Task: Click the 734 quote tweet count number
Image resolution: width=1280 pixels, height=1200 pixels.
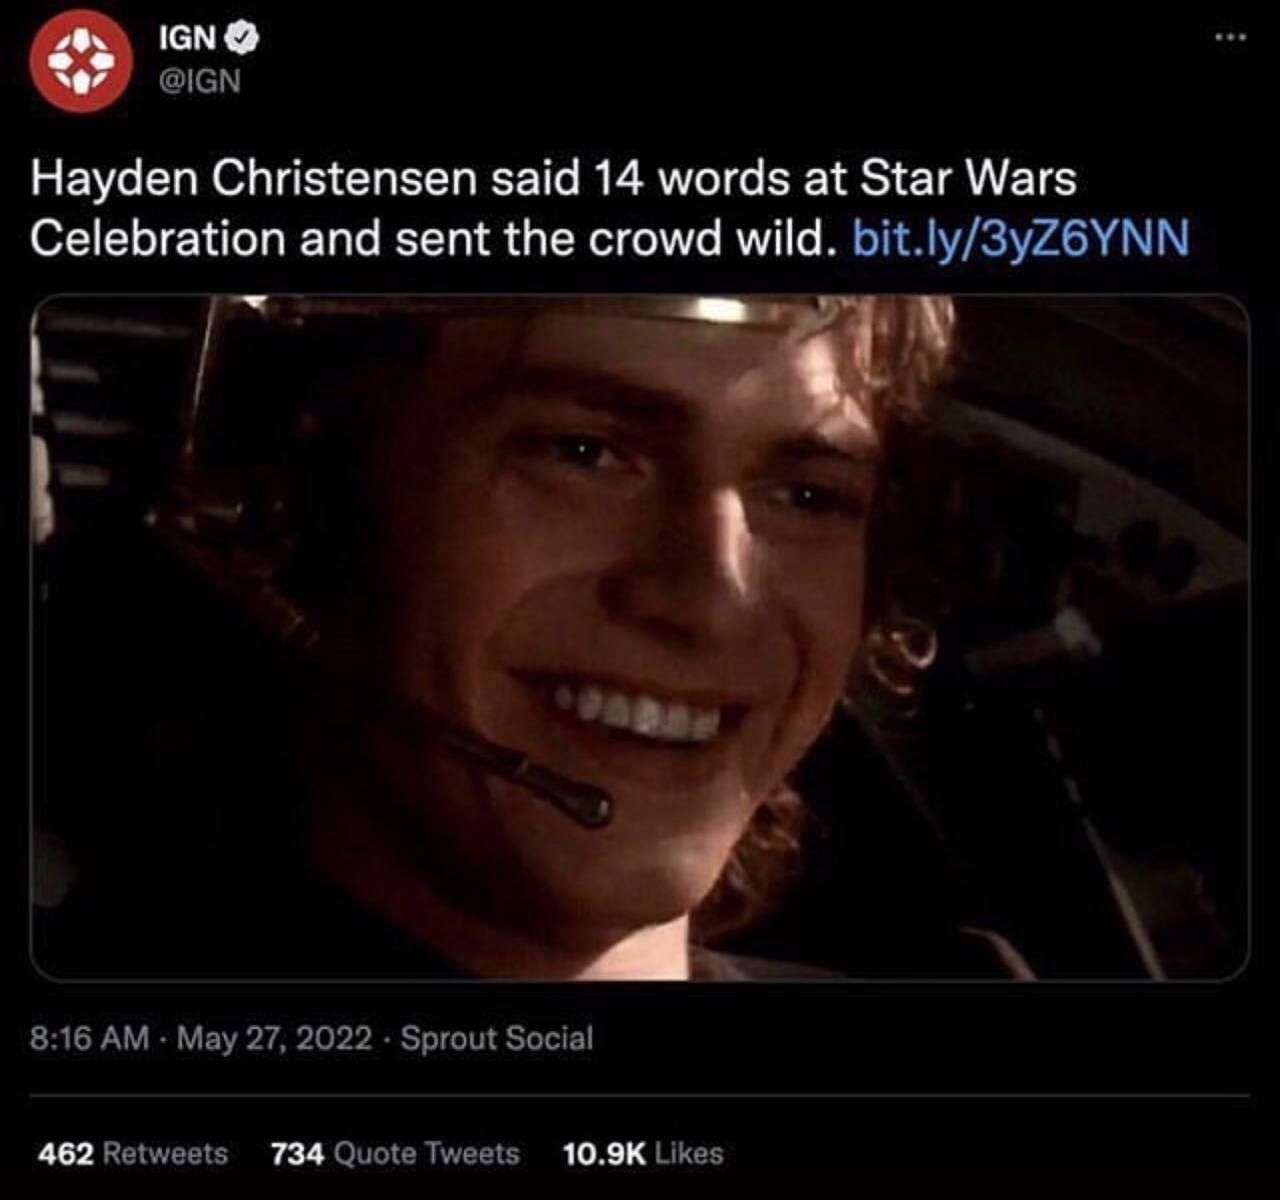Action: coord(297,1153)
